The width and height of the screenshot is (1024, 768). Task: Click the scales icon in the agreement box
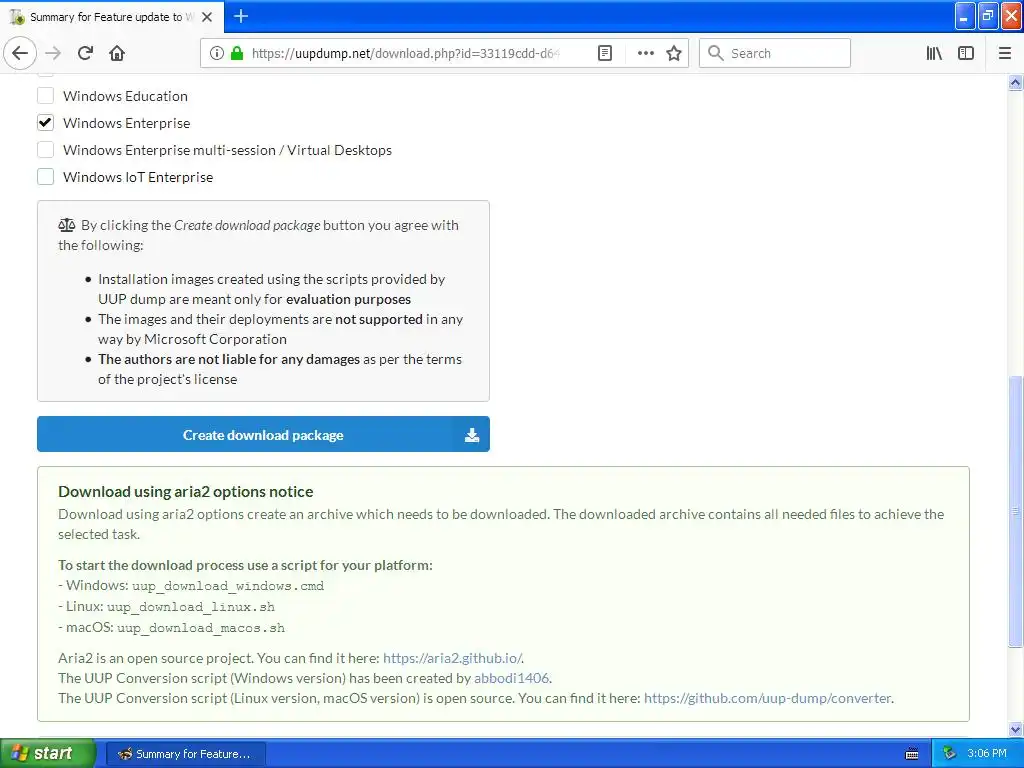click(x=67, y=225)
